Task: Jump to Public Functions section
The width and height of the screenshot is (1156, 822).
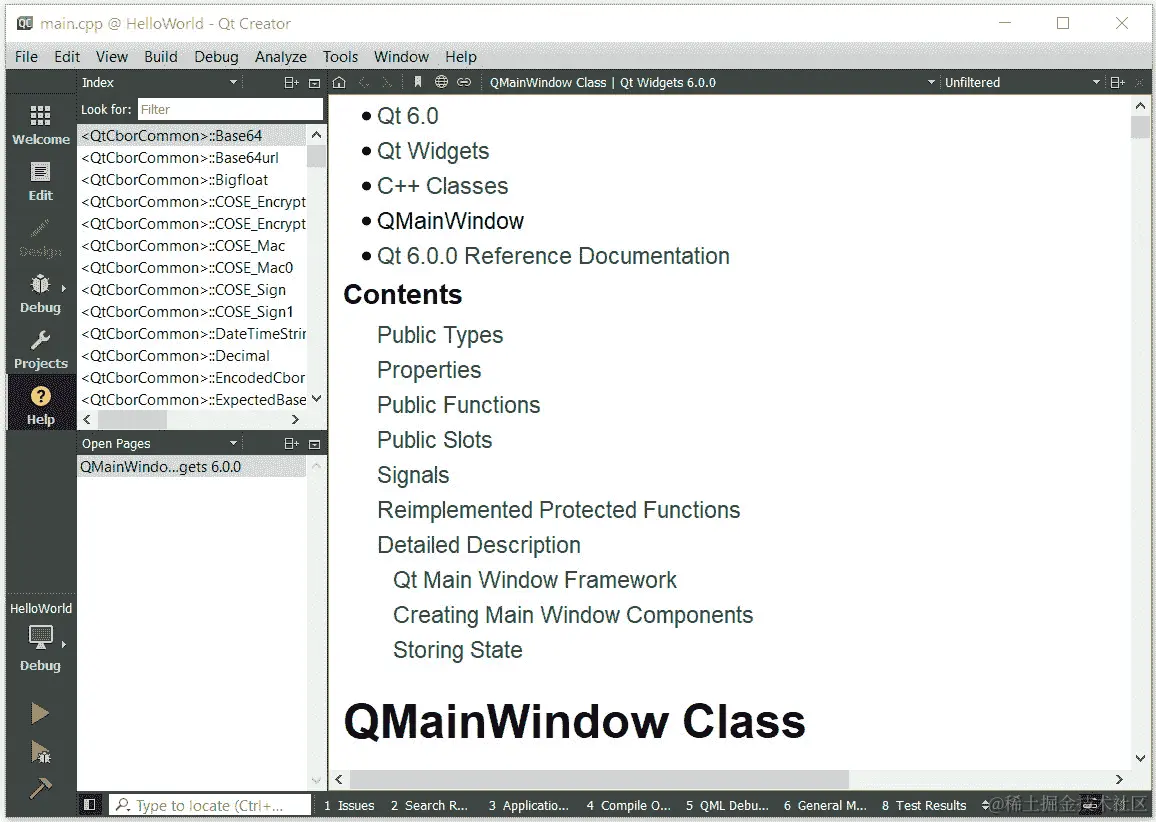Action: pos(459,405)
